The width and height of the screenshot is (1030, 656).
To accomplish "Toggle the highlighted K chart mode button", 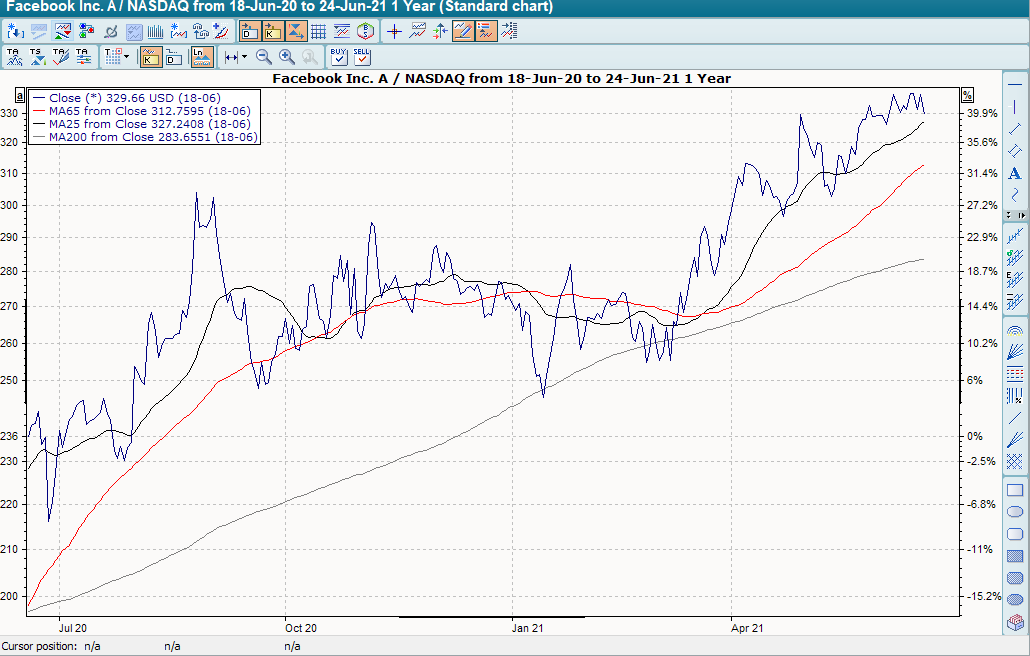I will [x=152, y=58].
